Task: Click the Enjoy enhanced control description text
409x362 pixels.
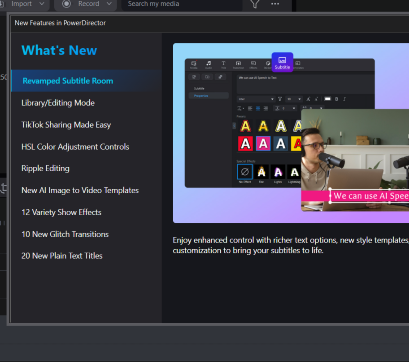Action: (291, 245)
